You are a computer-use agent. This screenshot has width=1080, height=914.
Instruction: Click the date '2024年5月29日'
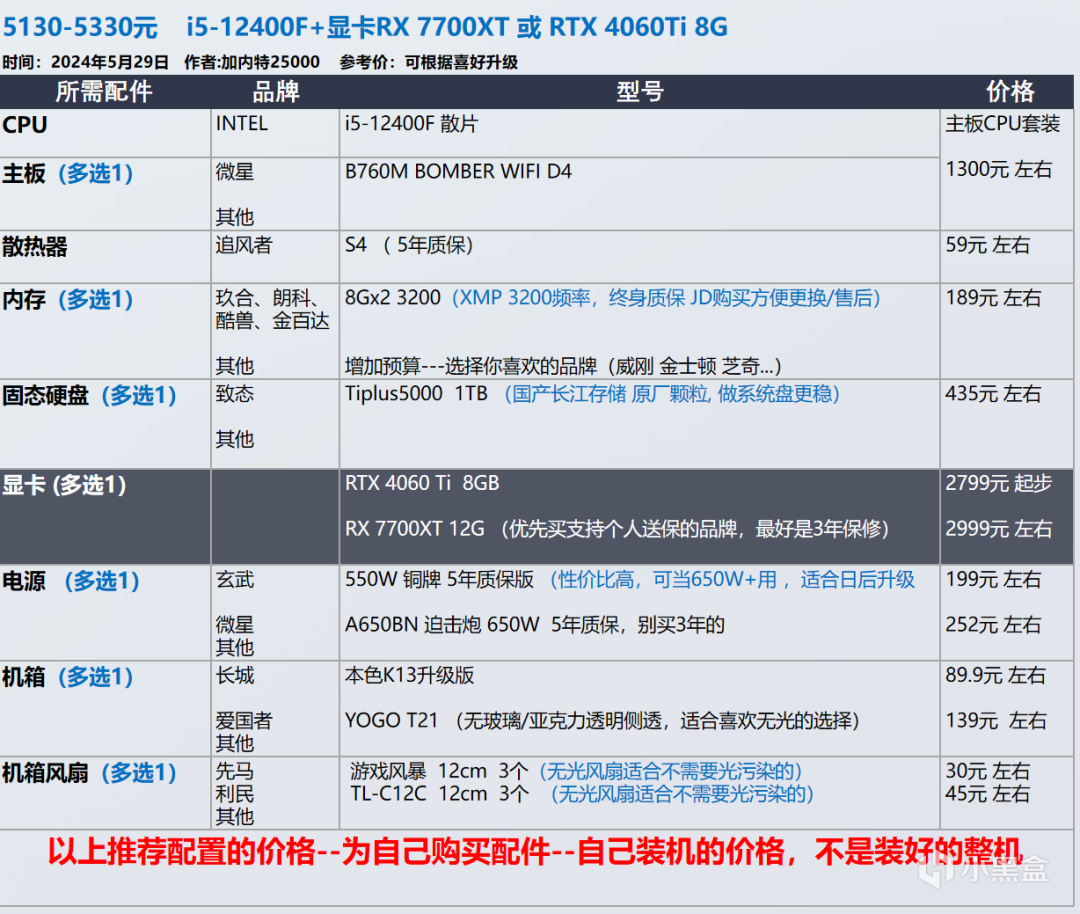(110, 62)
